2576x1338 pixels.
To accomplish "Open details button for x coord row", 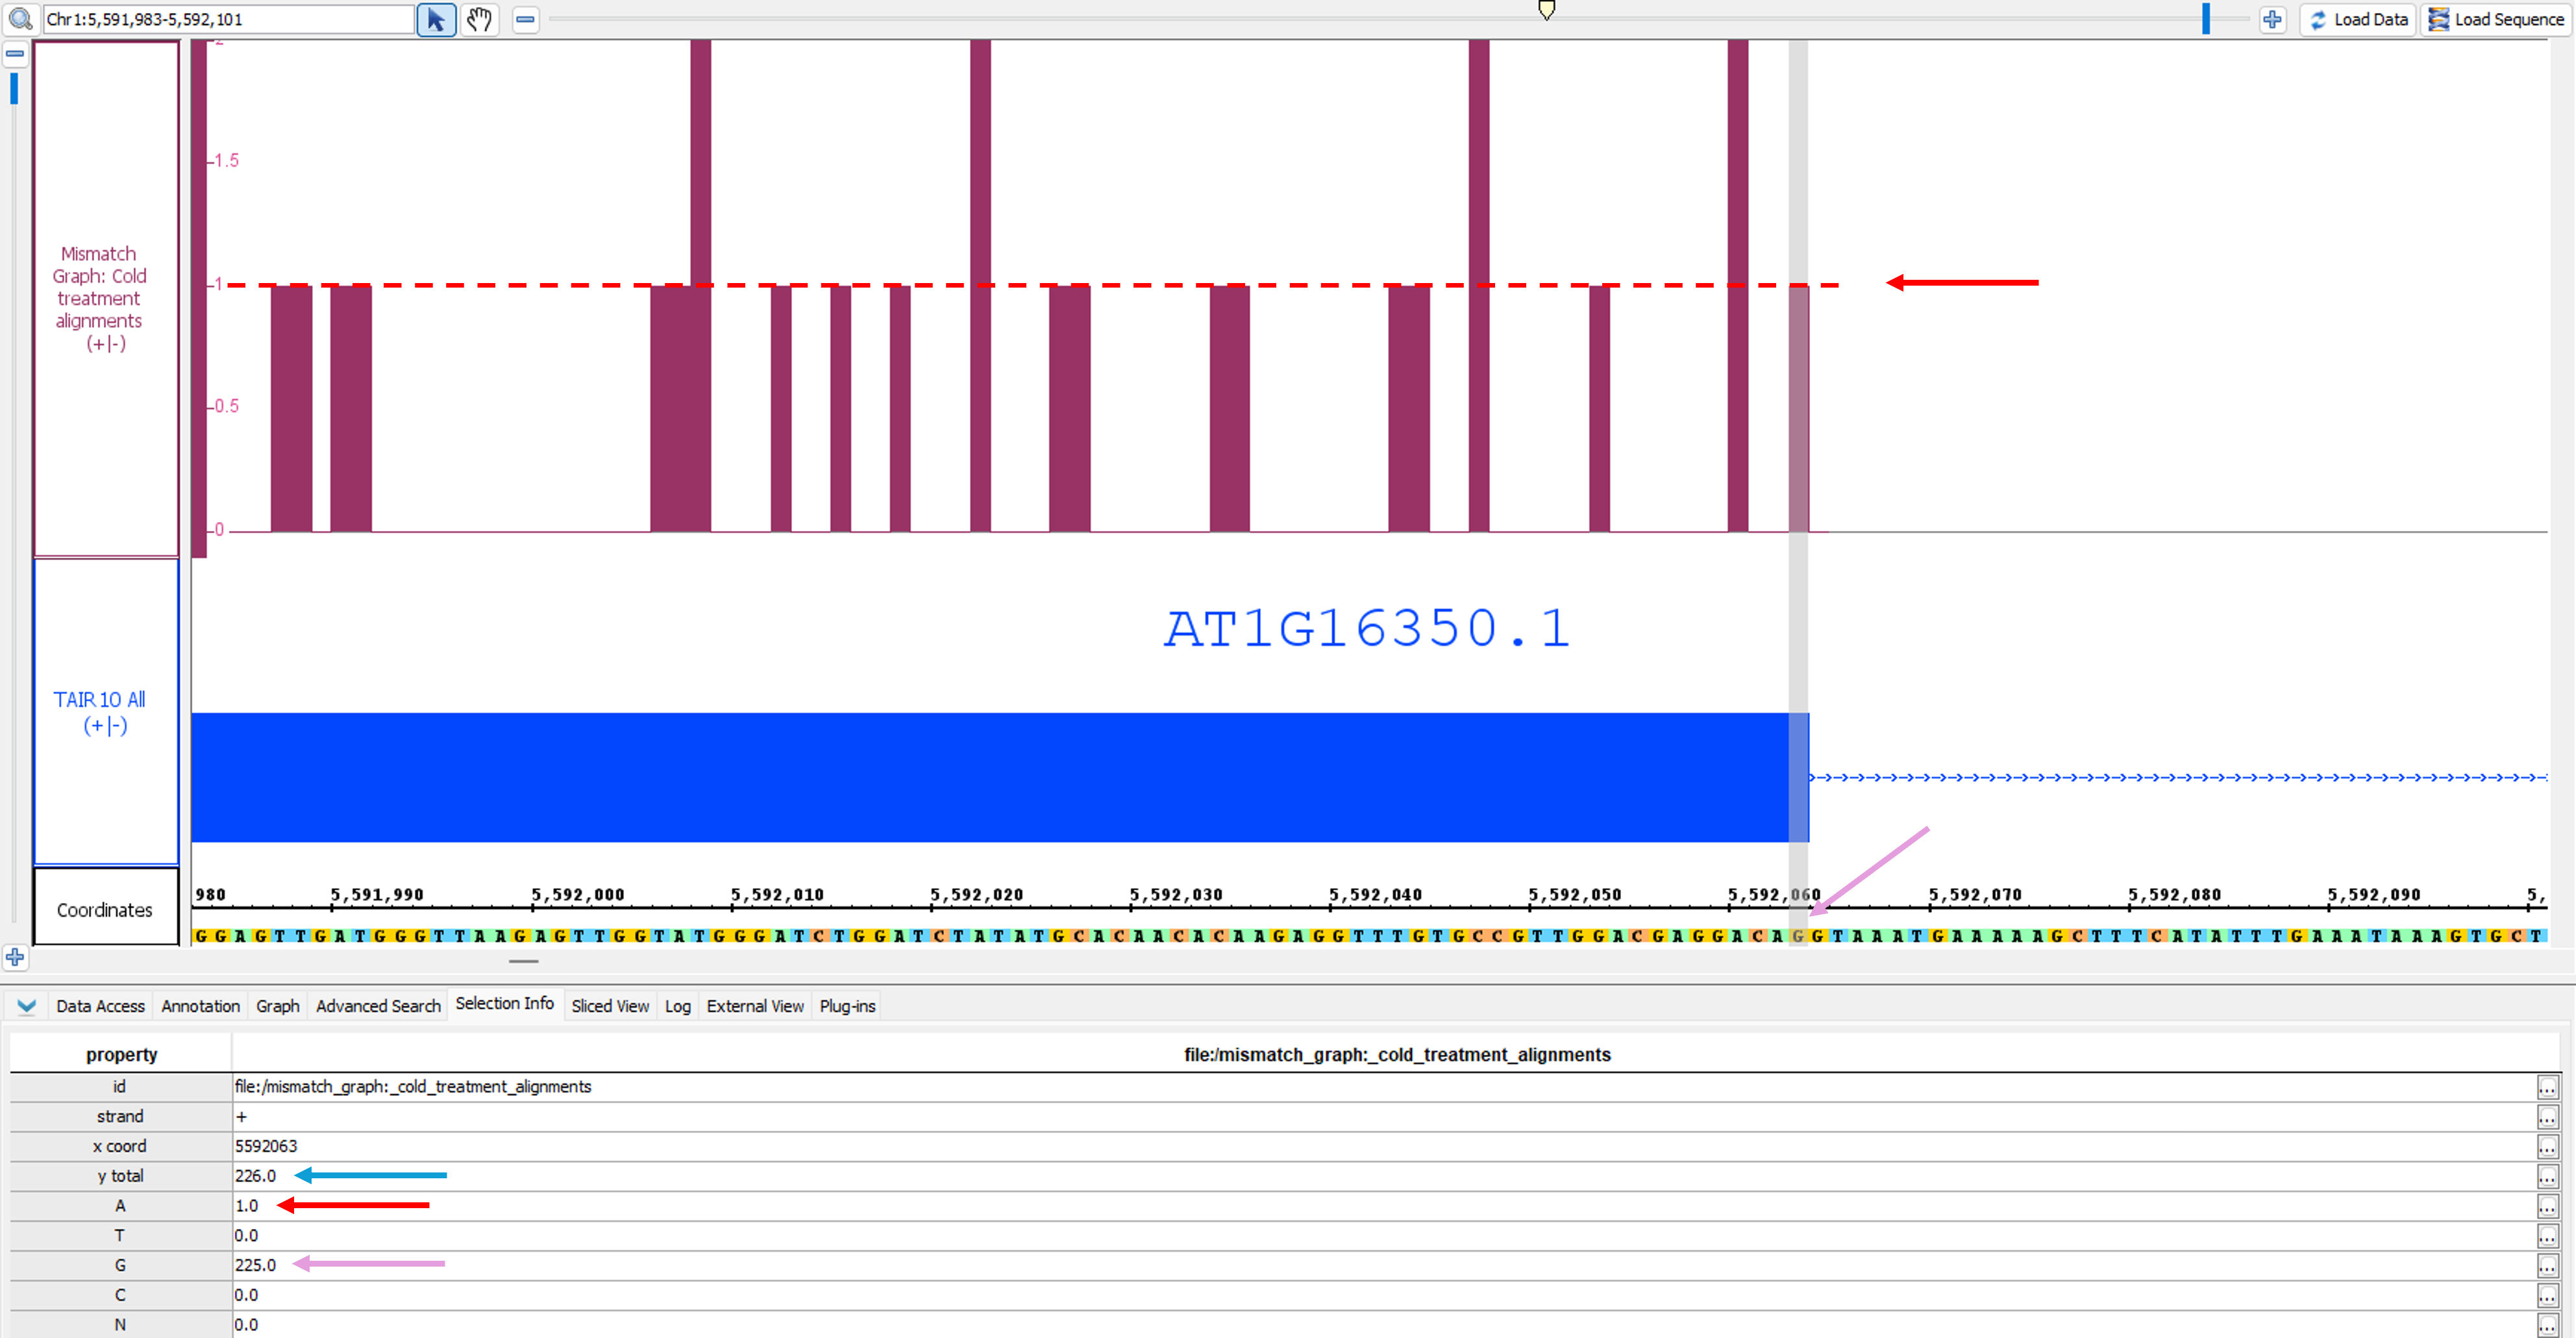I will [2547, 1147].
